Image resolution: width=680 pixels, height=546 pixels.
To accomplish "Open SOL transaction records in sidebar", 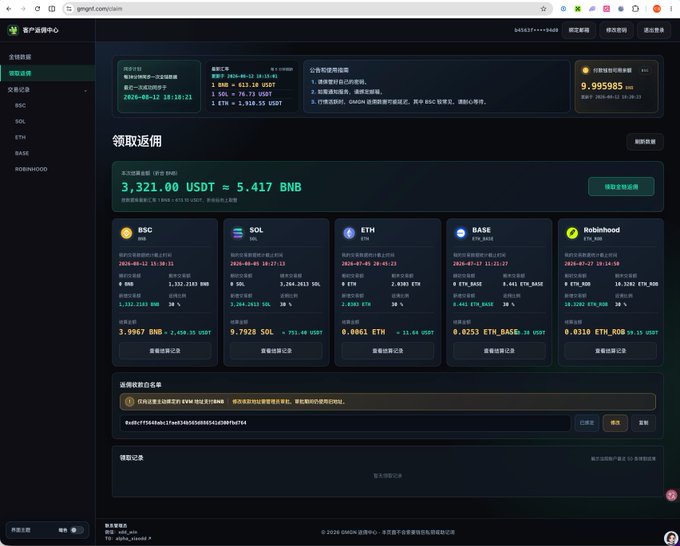I will (x=20, y=121).
